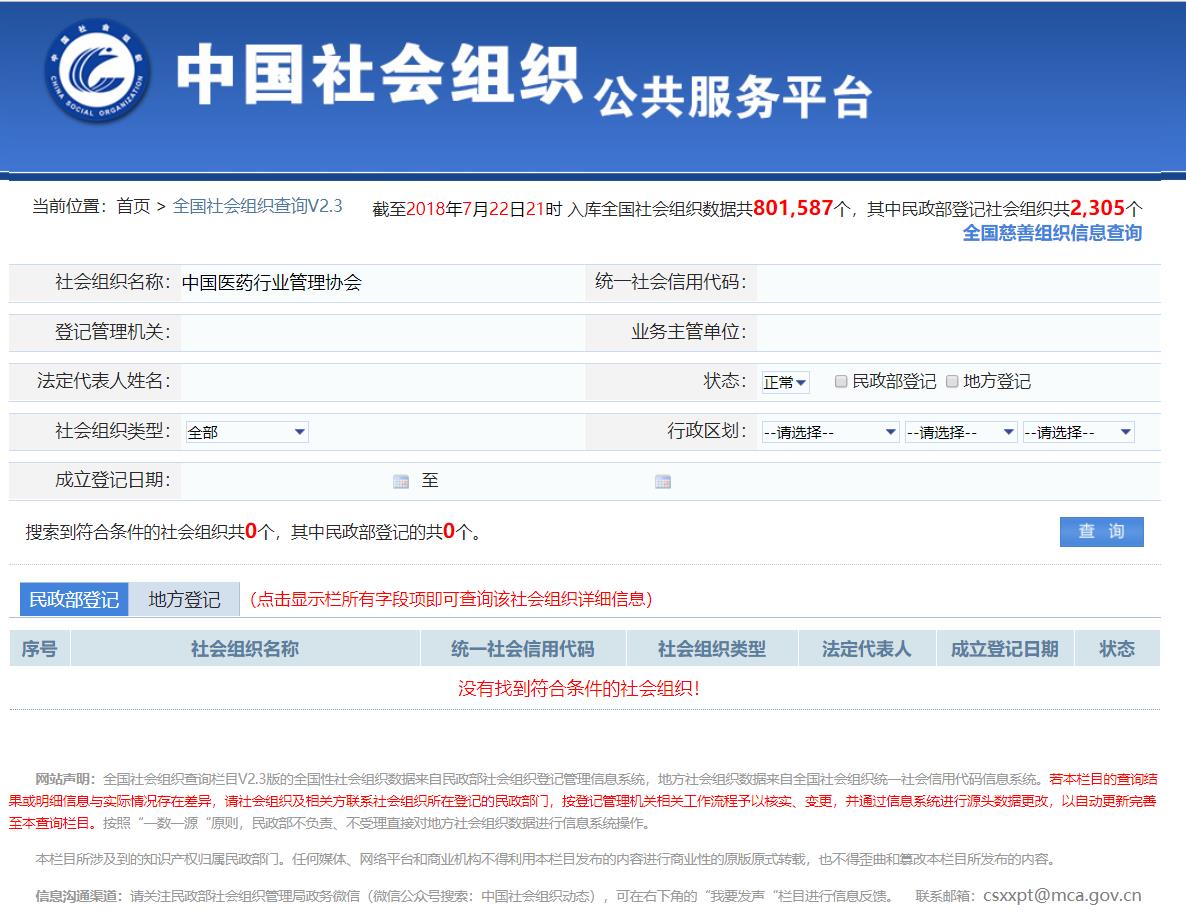
Task: Click the 社会组织类型 column header
Action: point(712,648)
